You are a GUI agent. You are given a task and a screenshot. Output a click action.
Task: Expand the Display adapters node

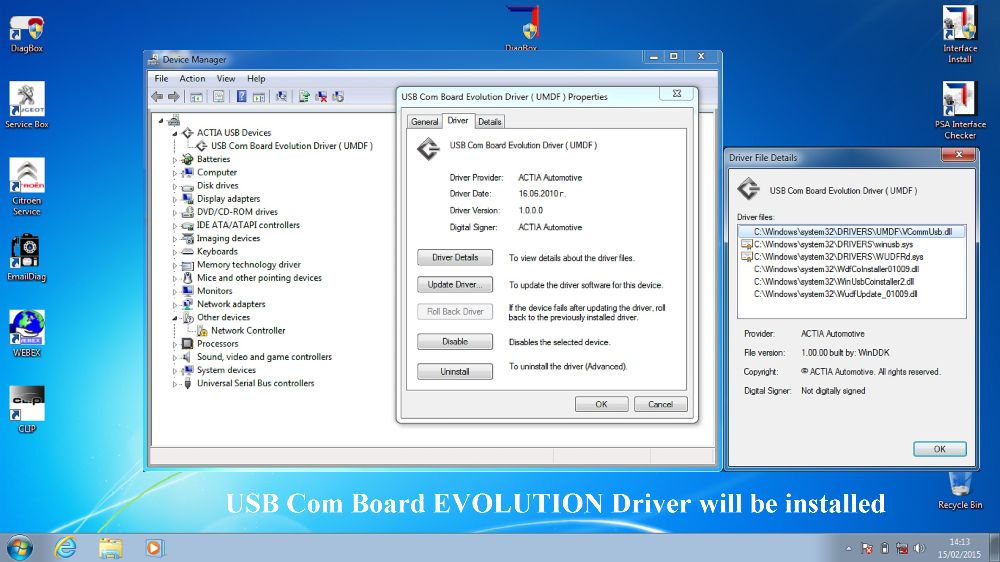coord(175,199)
